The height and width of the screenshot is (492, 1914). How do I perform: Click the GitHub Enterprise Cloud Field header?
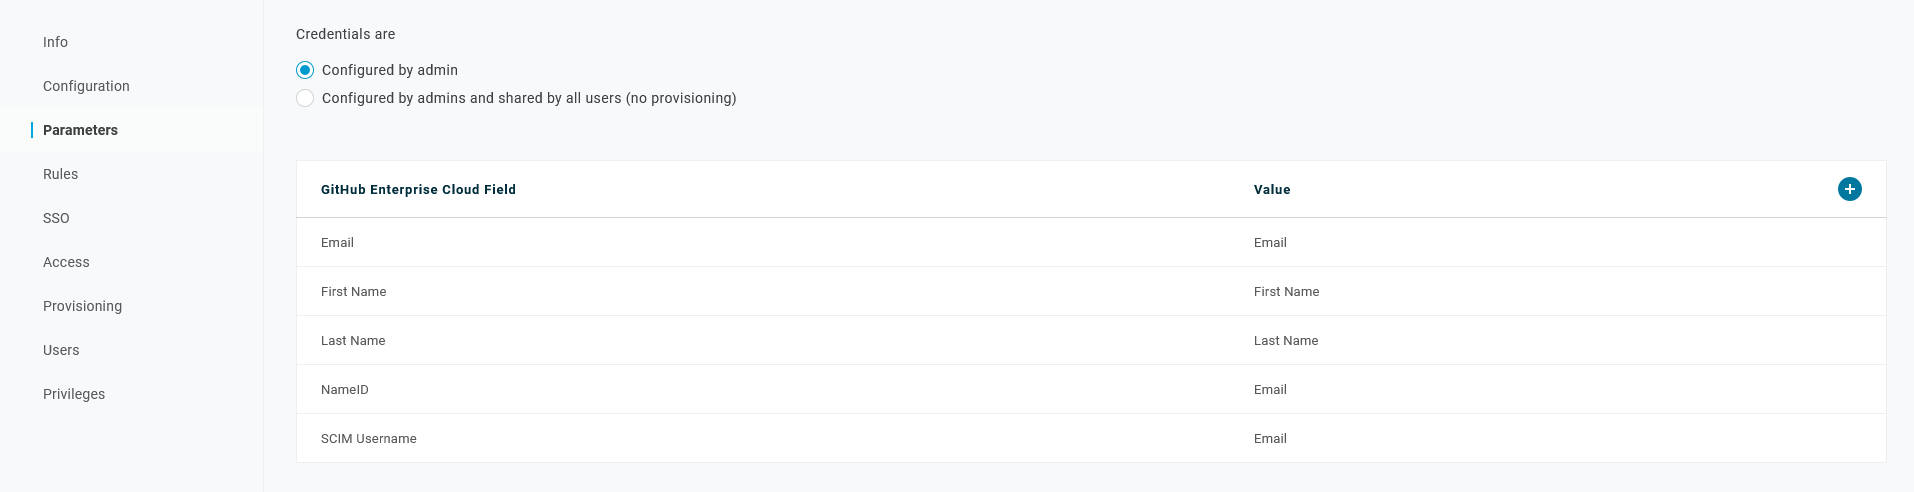[418, 190]
